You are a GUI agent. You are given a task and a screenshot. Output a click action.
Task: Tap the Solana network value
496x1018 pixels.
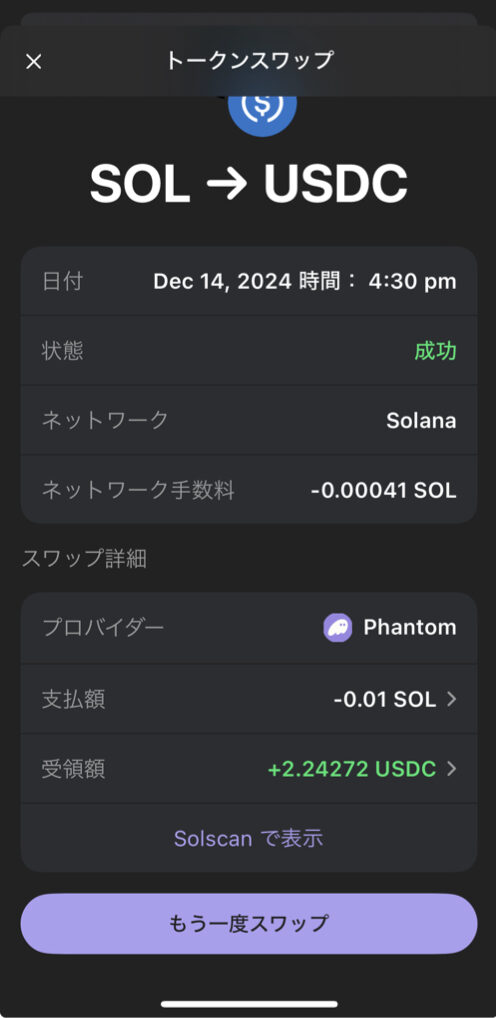click(421, 421)
